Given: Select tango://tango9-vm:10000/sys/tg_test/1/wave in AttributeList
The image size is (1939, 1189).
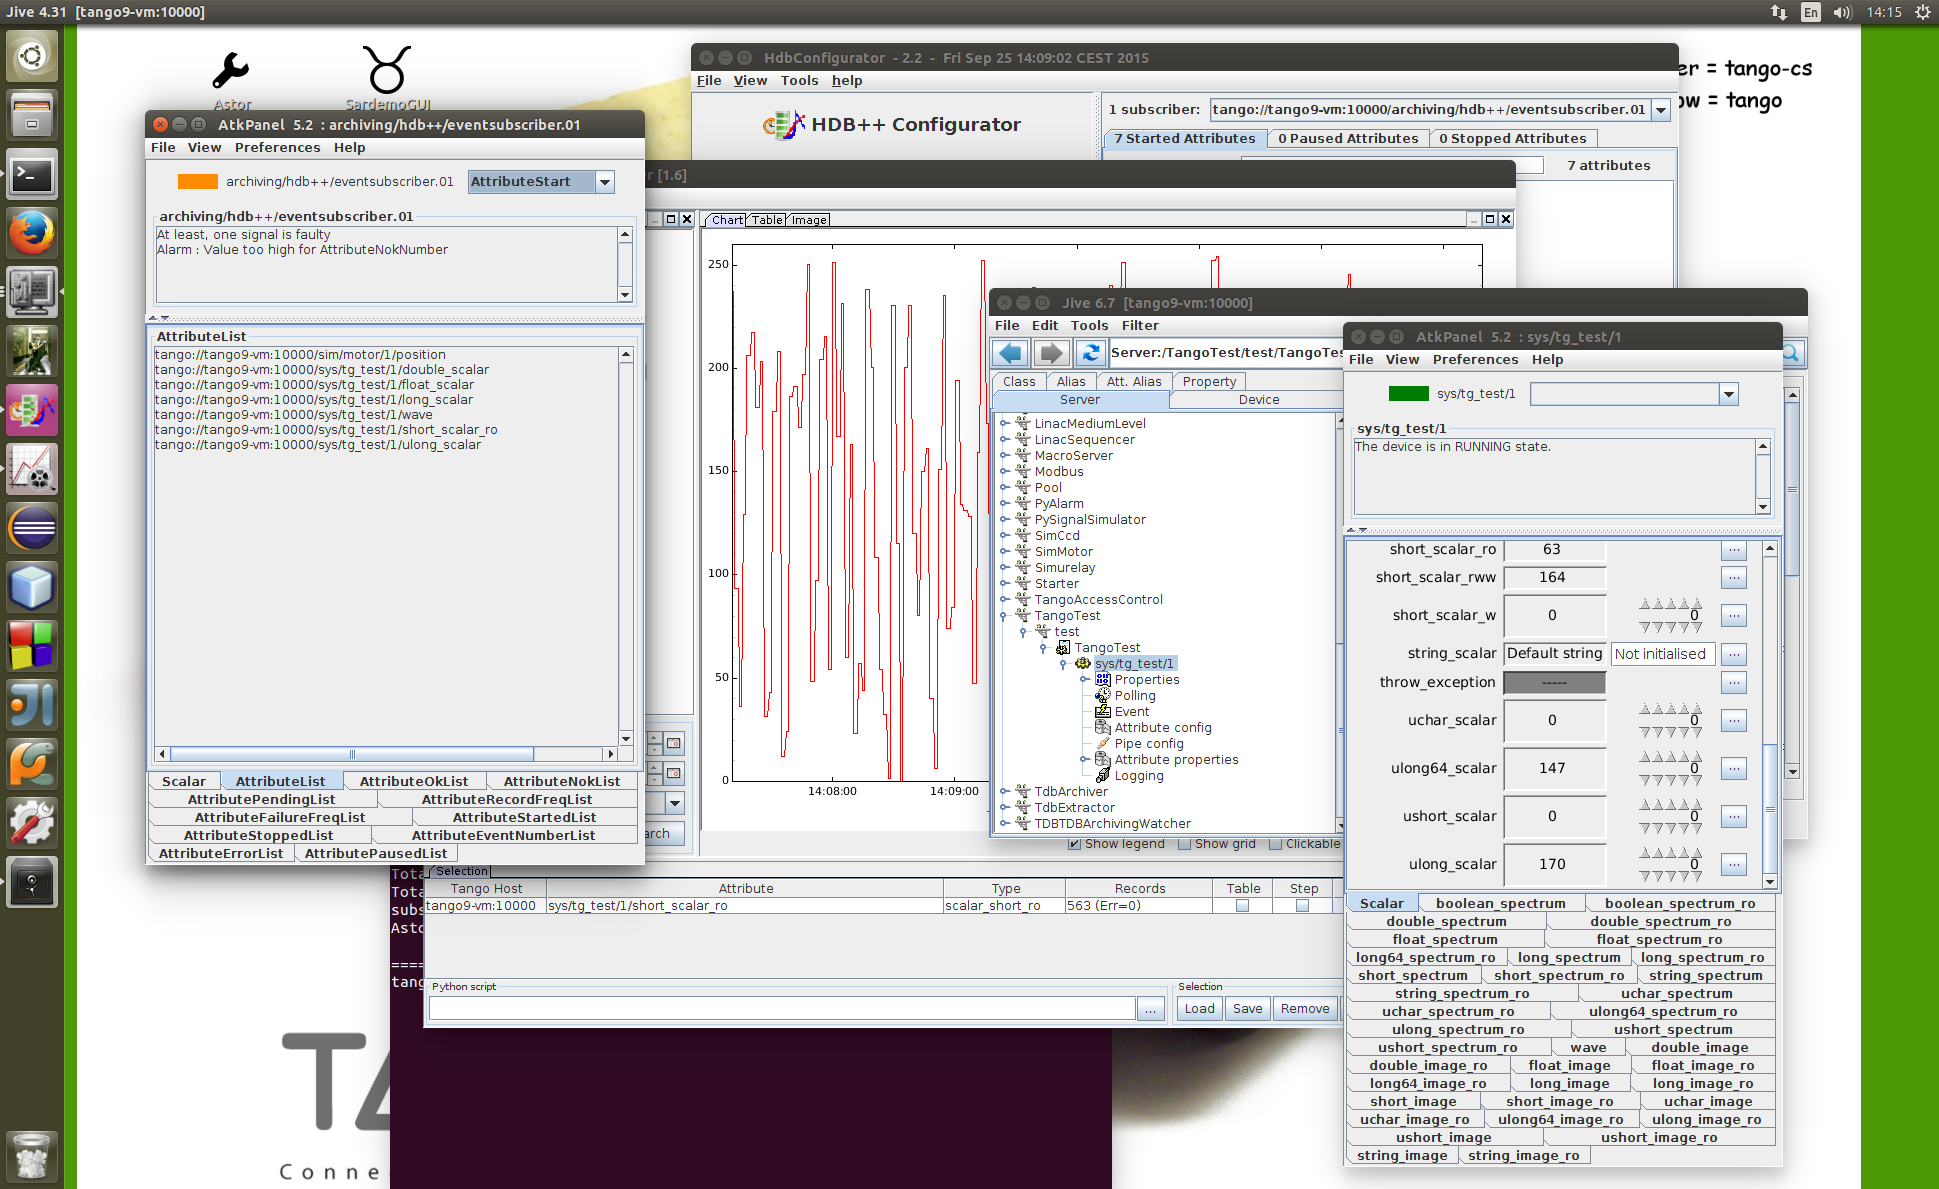Looking at the screenshot, I should (293, 415).
